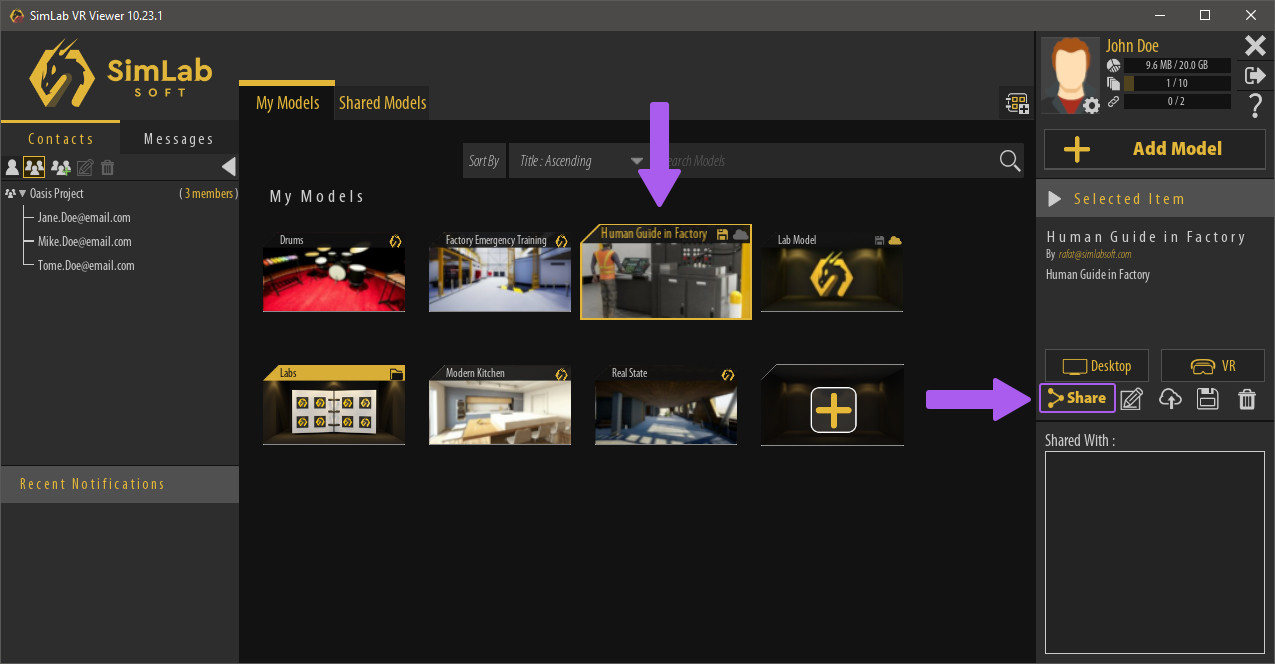
Task: Collapse the Oasis Project group
Action: 22,194
